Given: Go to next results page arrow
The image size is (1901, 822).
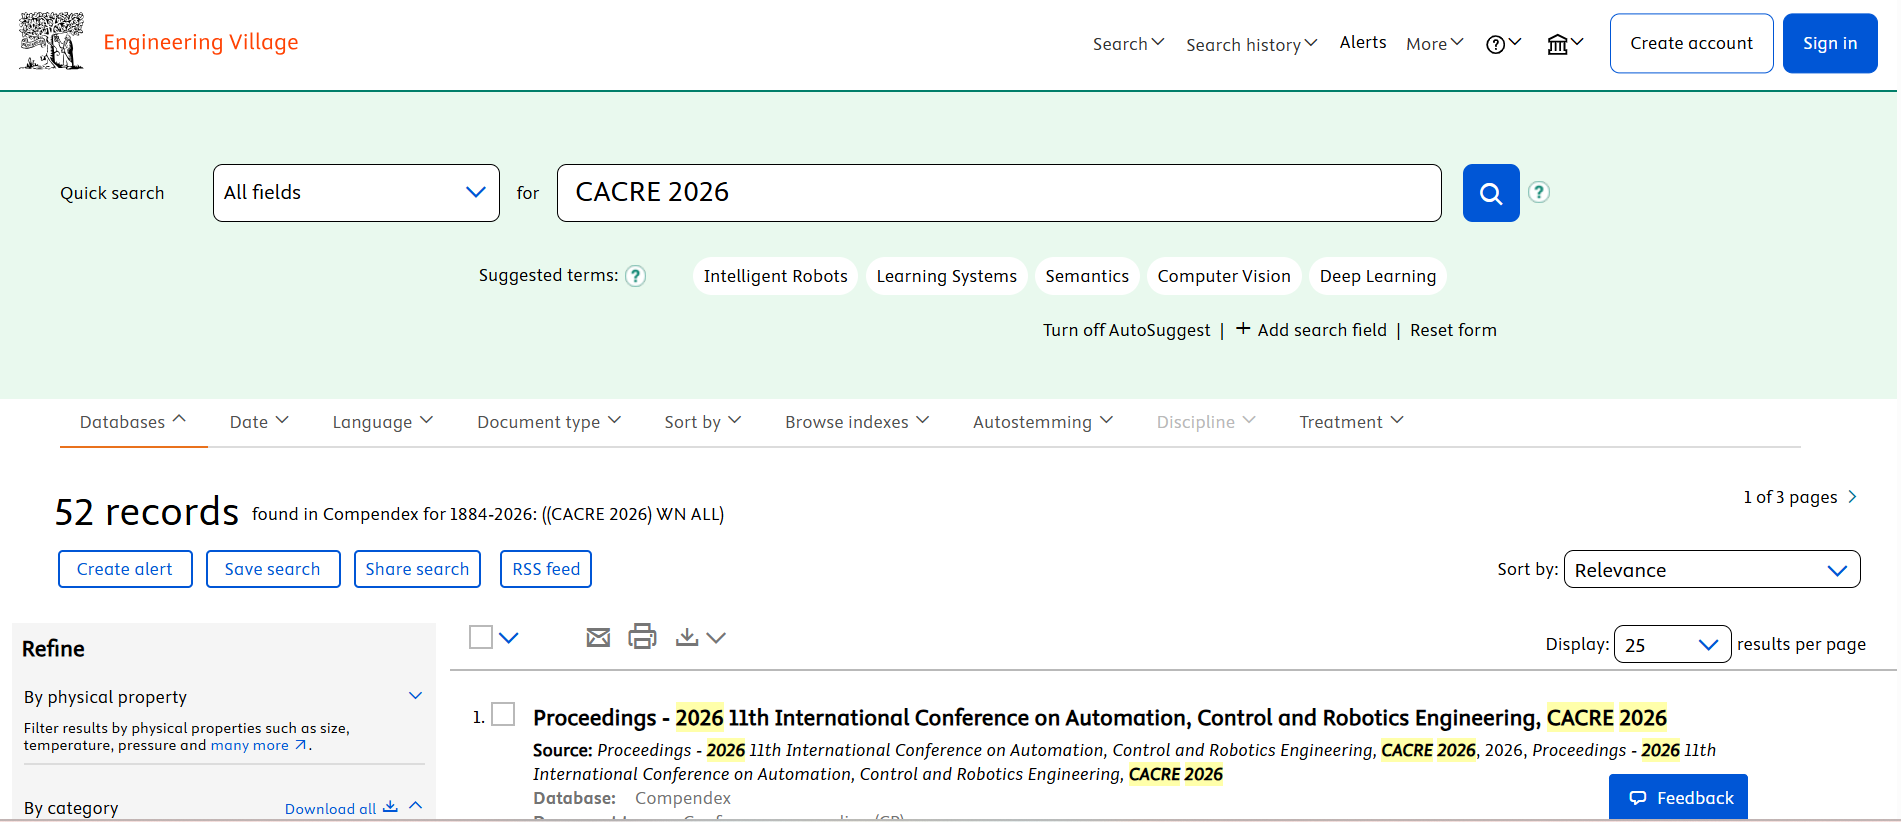Looking at the screenshot, I should coord(1852,497).
